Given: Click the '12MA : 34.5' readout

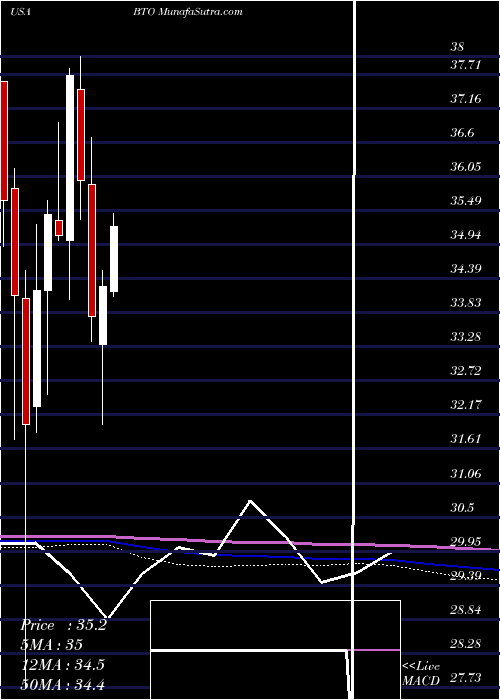Looking at the screenshot, I should [x=63, y=665].
